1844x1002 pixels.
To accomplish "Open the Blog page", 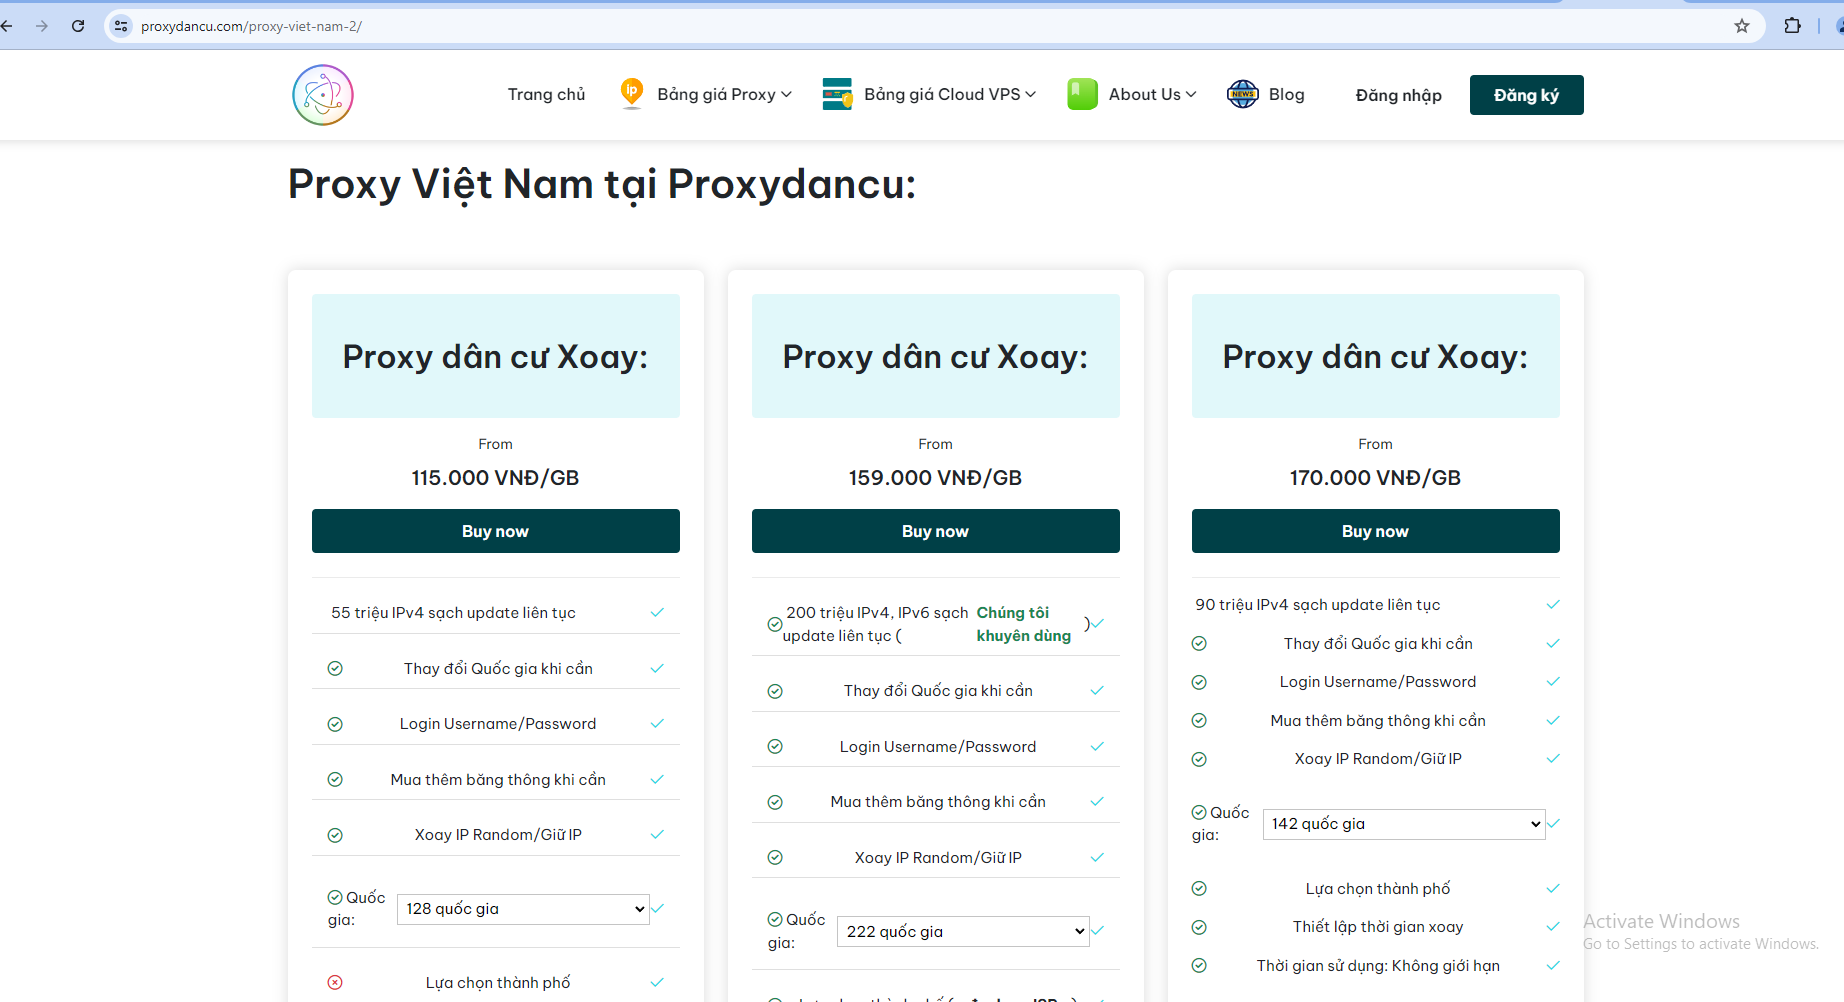I will pyautogui.click(x=1286, y=94).
